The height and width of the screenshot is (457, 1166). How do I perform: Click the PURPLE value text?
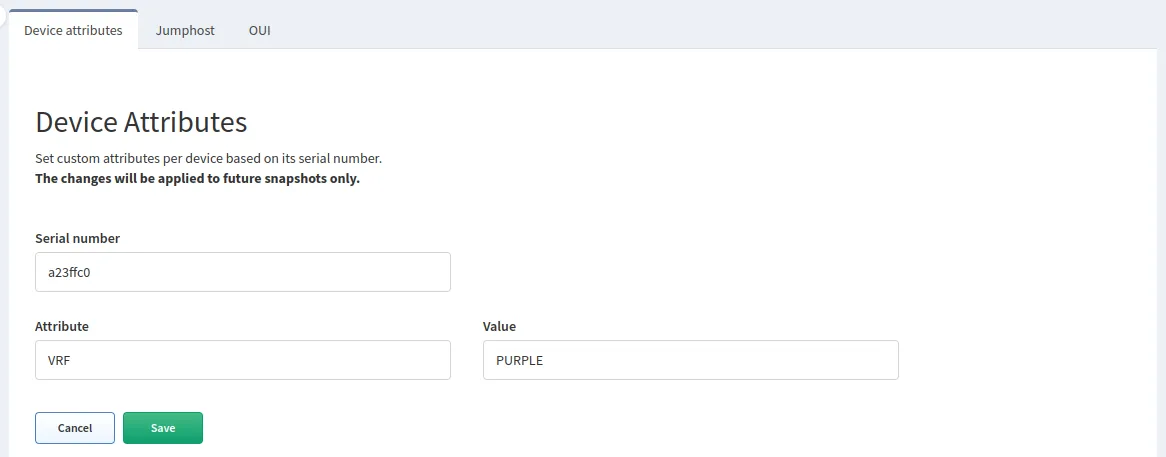pyautogui.click(x=519, y=360)
